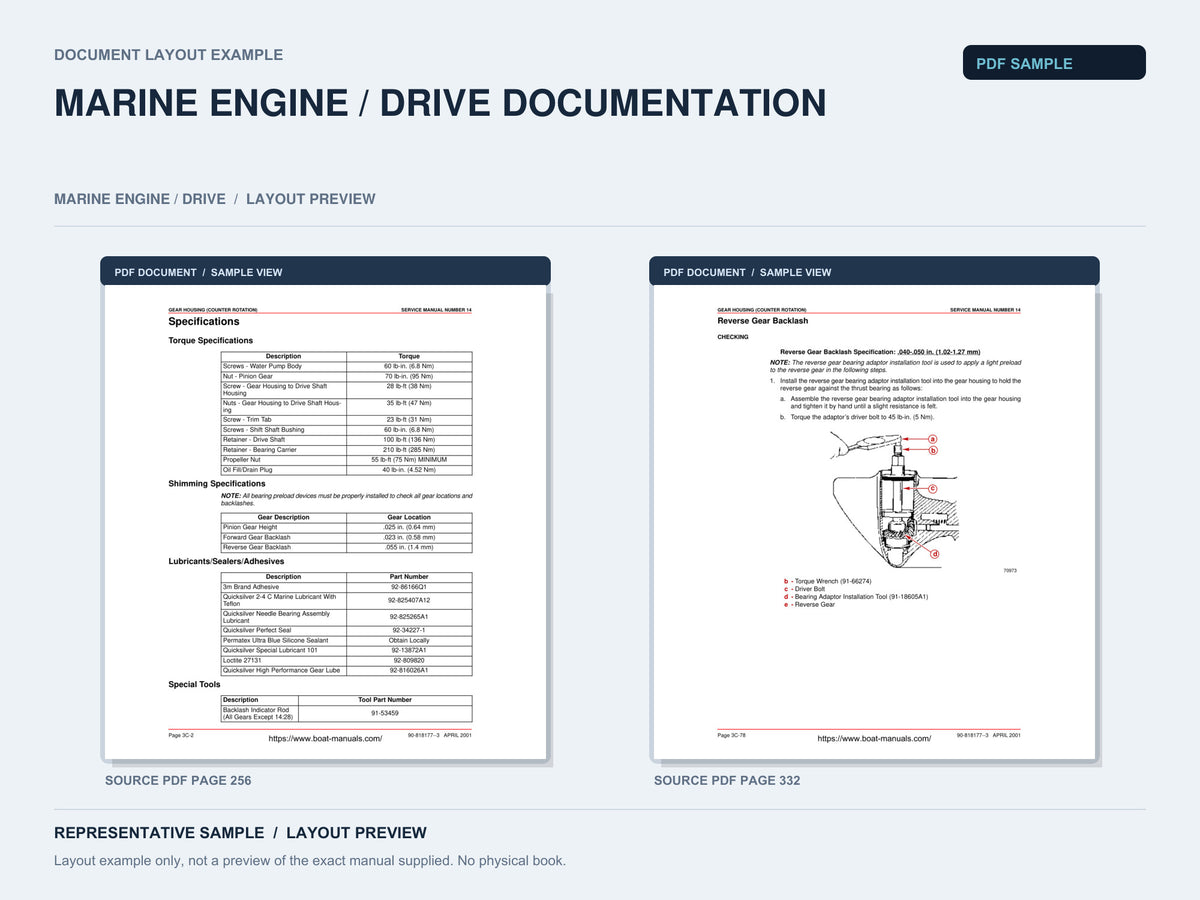1200x900 pixels.
Task: Select the '.055 in. (1.4 mm)' value
Action: (x=409, y=548)
